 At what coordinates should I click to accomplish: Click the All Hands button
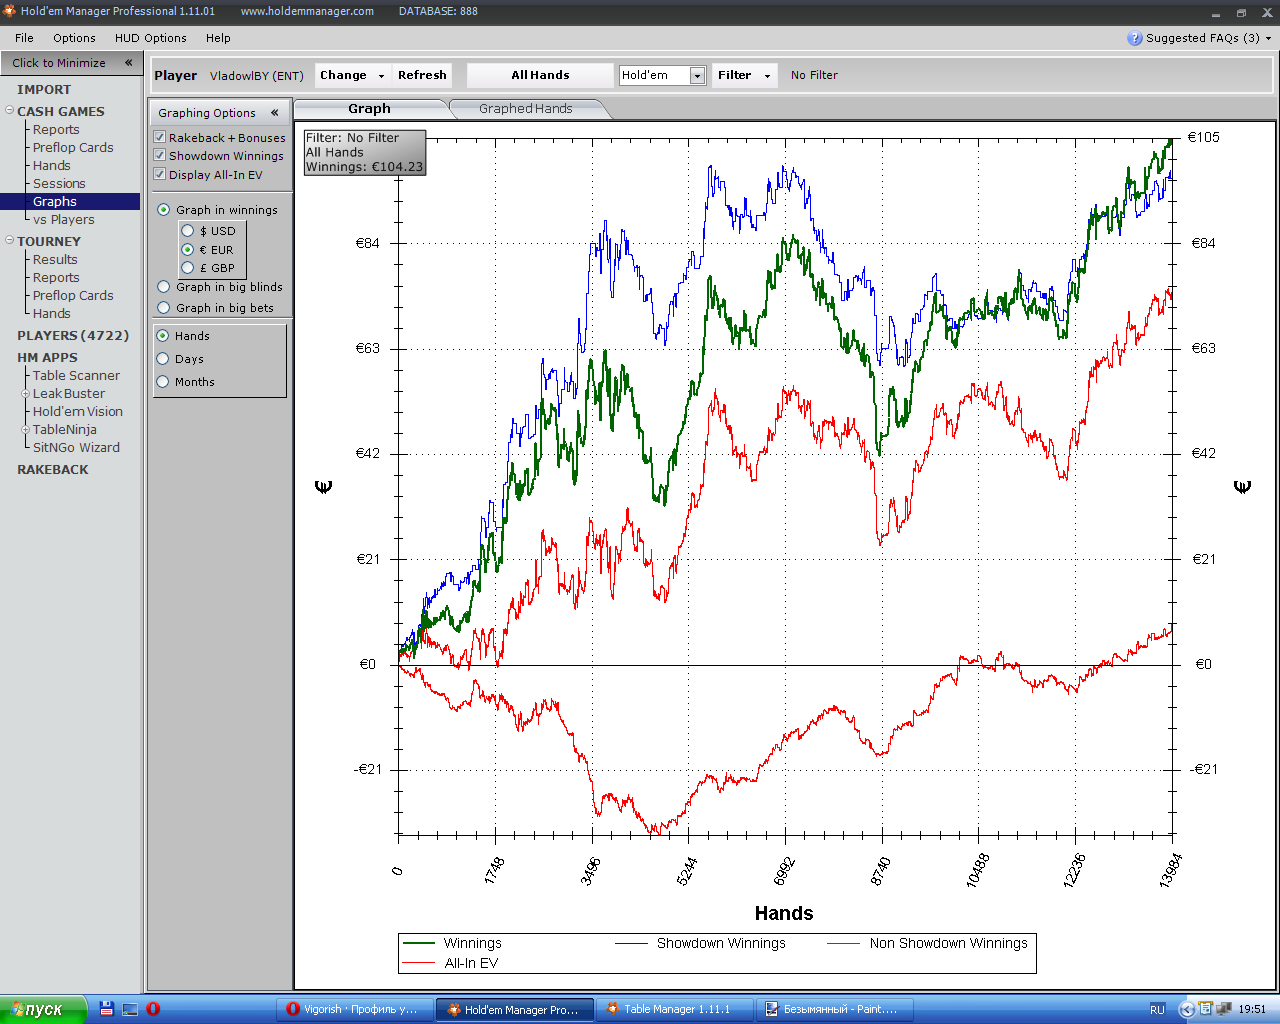540,75
